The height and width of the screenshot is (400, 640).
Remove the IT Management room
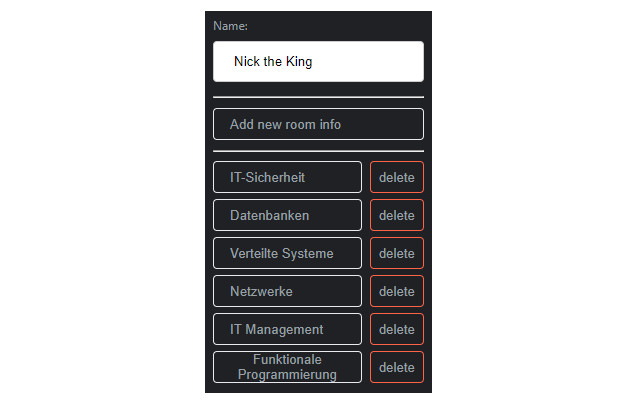coord(397,329)
